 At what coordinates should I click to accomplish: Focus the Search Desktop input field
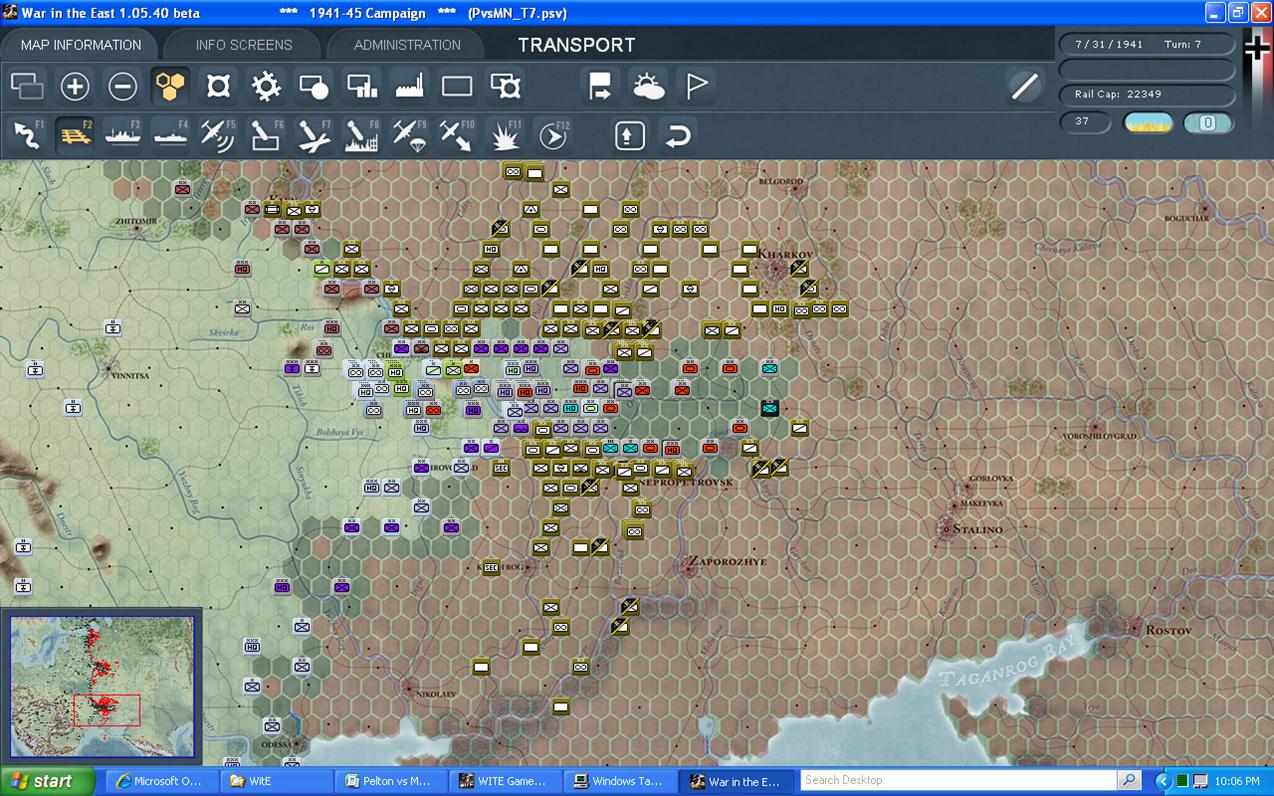(x=958, y=780)
